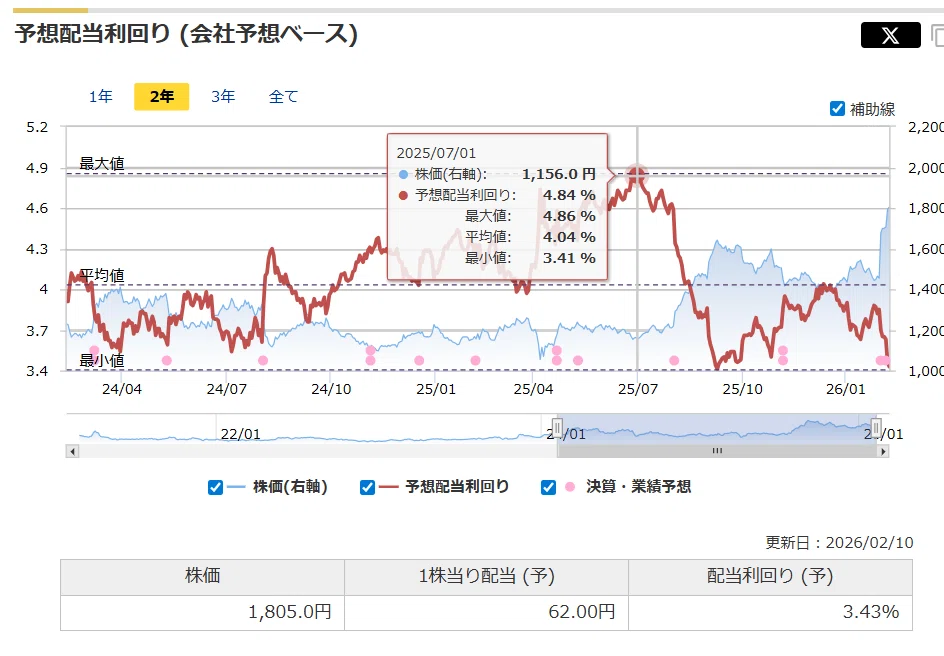
Task: Share chart via the X button
Action: (890, 35)
